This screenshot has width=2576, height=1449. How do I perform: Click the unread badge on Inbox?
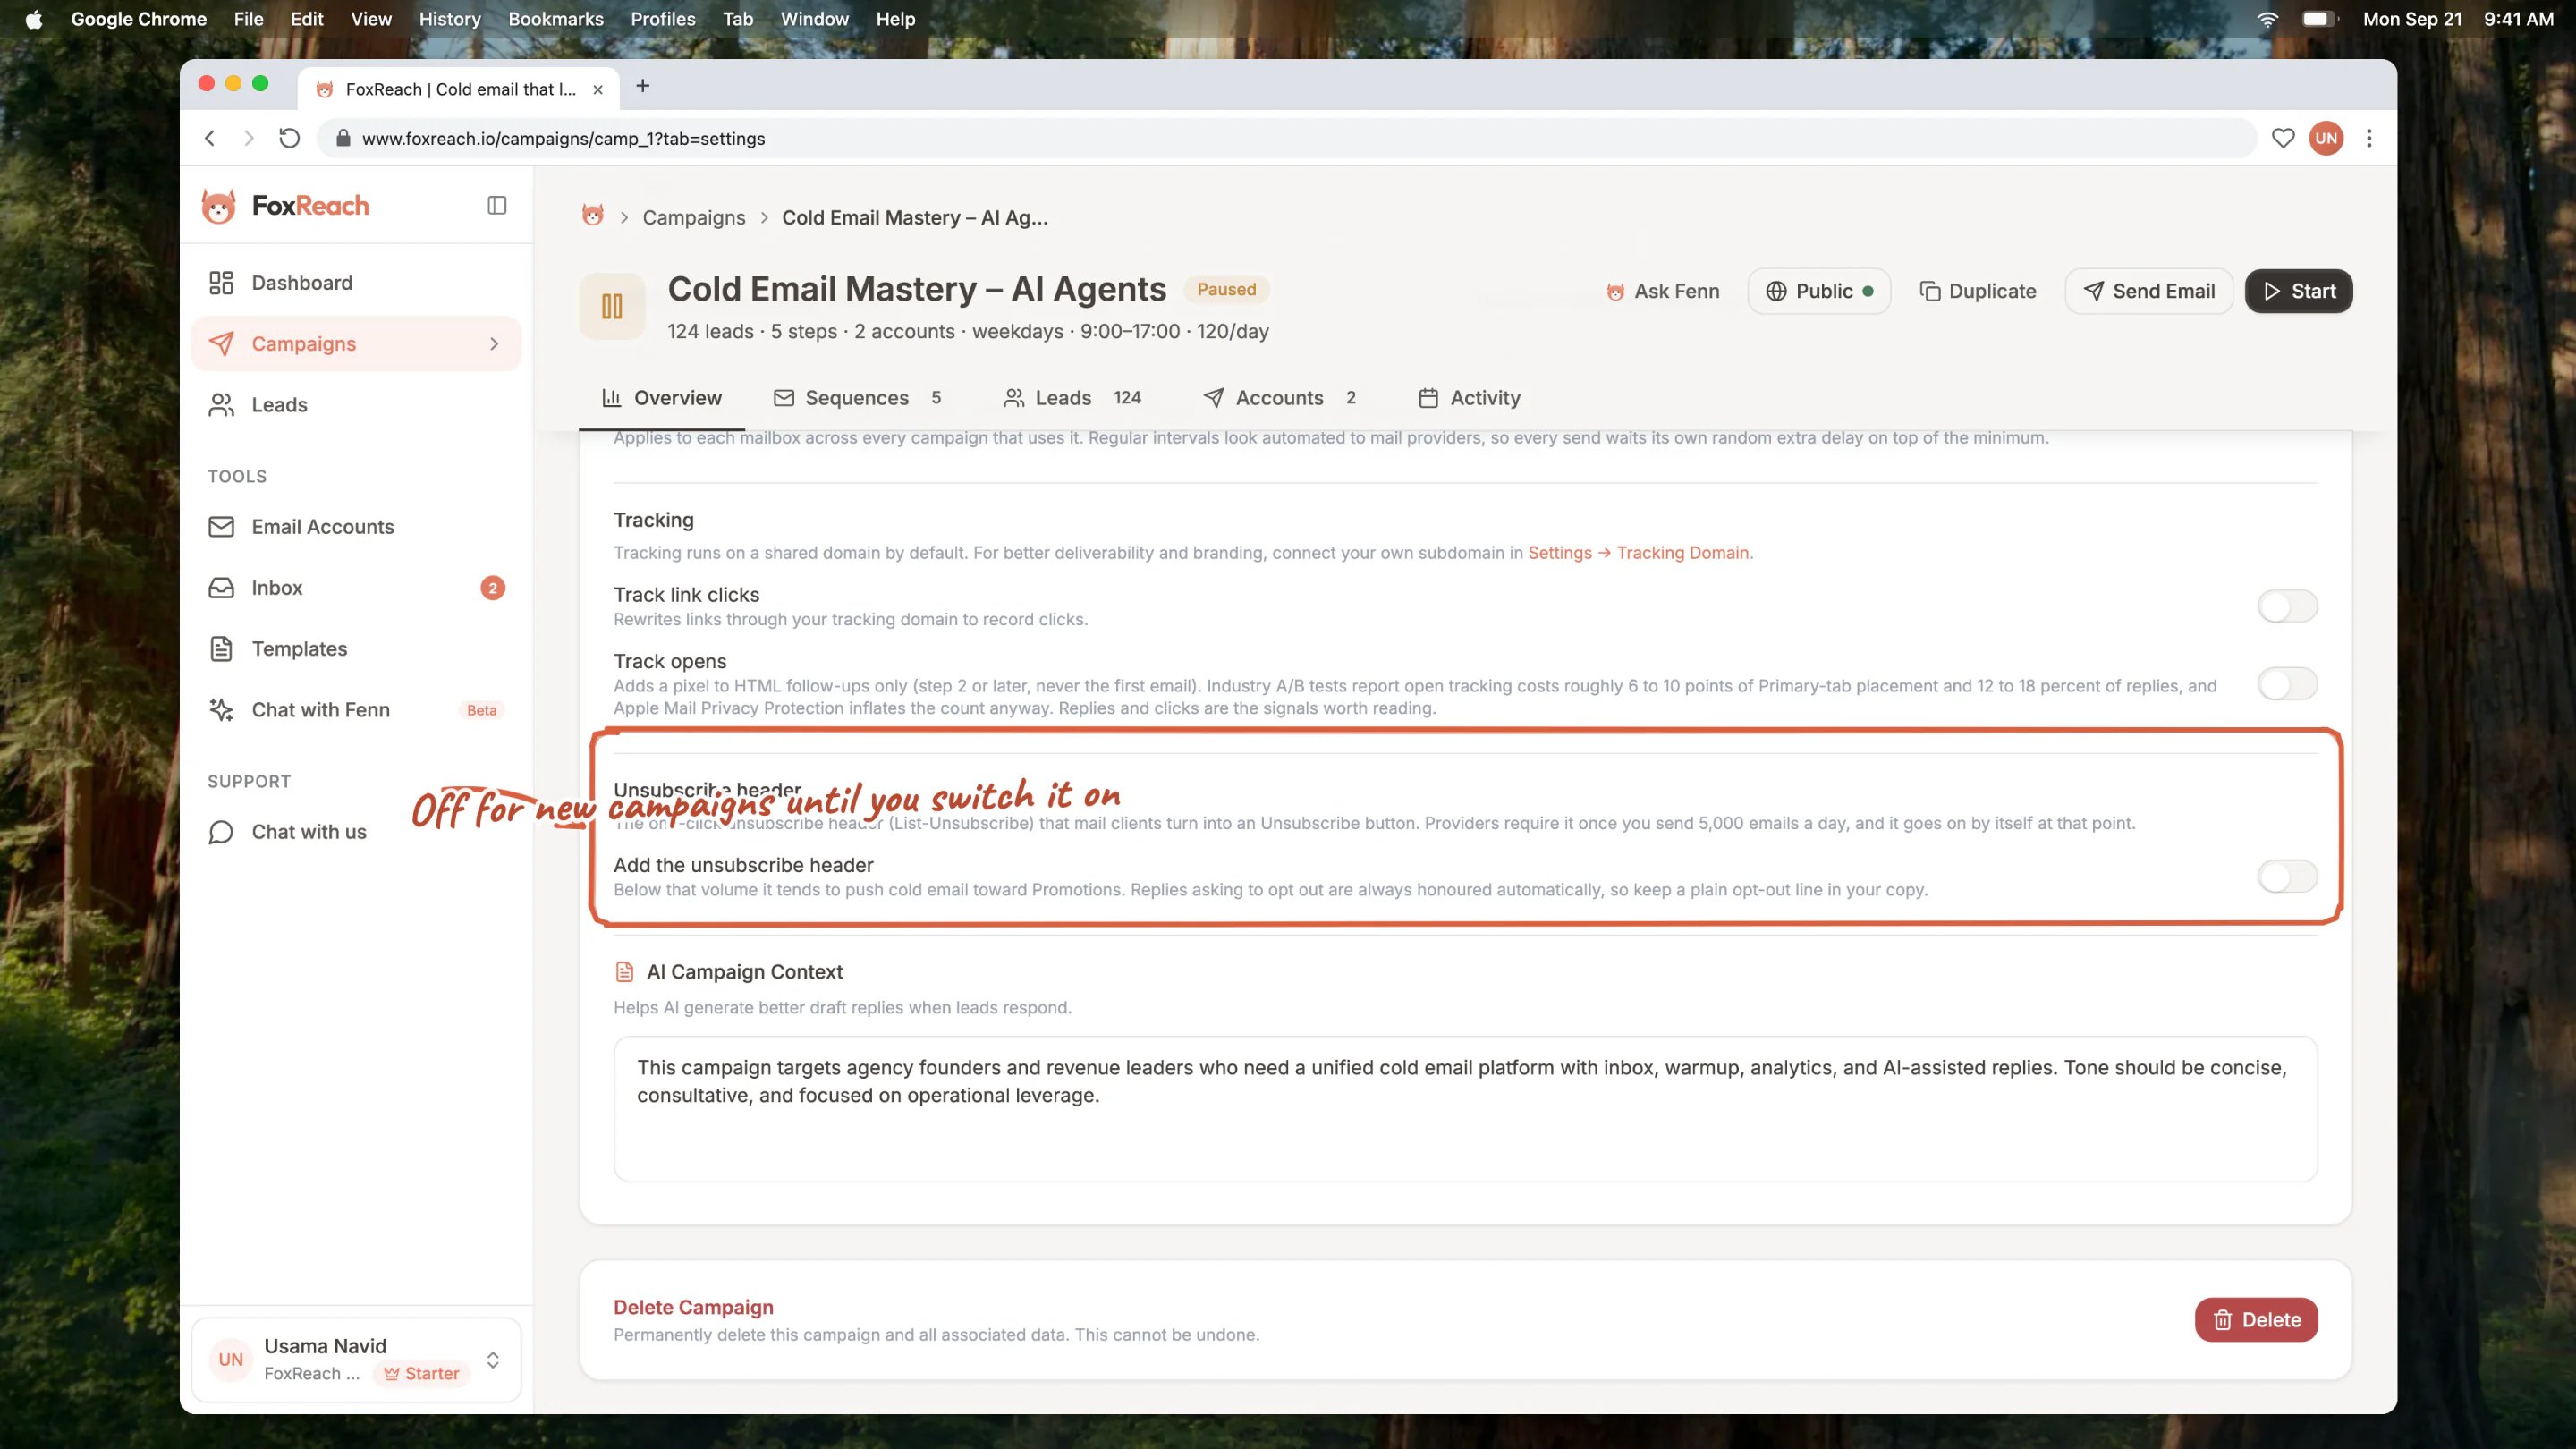click(x=492, y=588)
